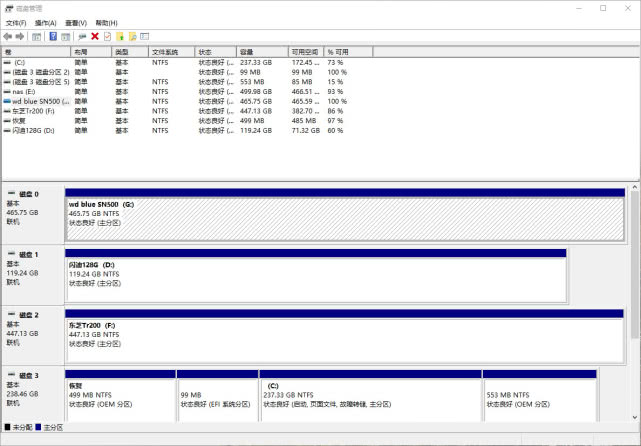The width and height of the screenshot is (641, 446).
Task: Sort by the 类型 column header
Action: pos(130,52)
